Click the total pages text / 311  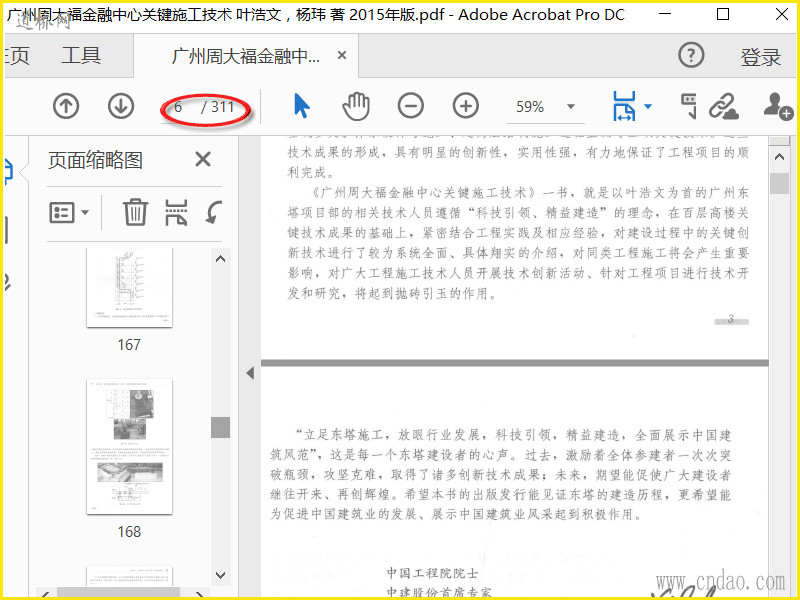click(x=217, y=107)
